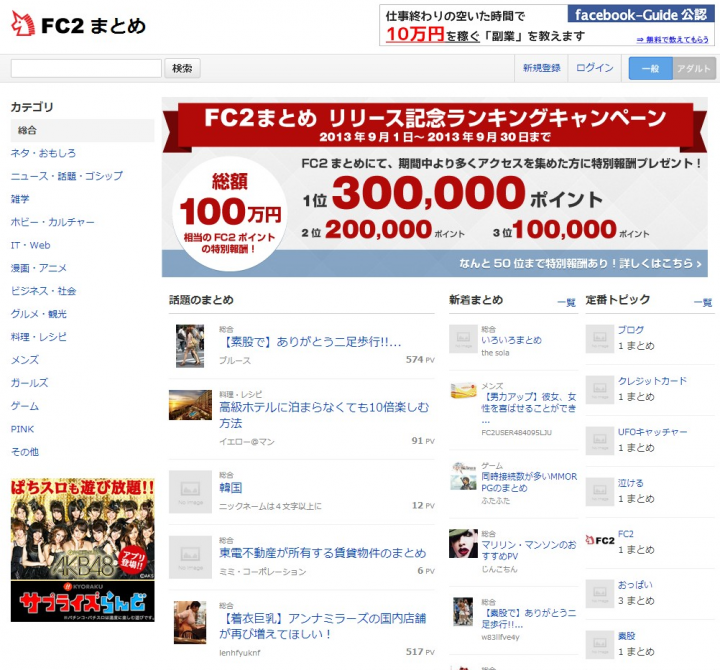Click the 東電不動産 no-image placeholder thumbnail
Image resolution: width=720 pixels, height=670 pixels.
pos(190,557)
